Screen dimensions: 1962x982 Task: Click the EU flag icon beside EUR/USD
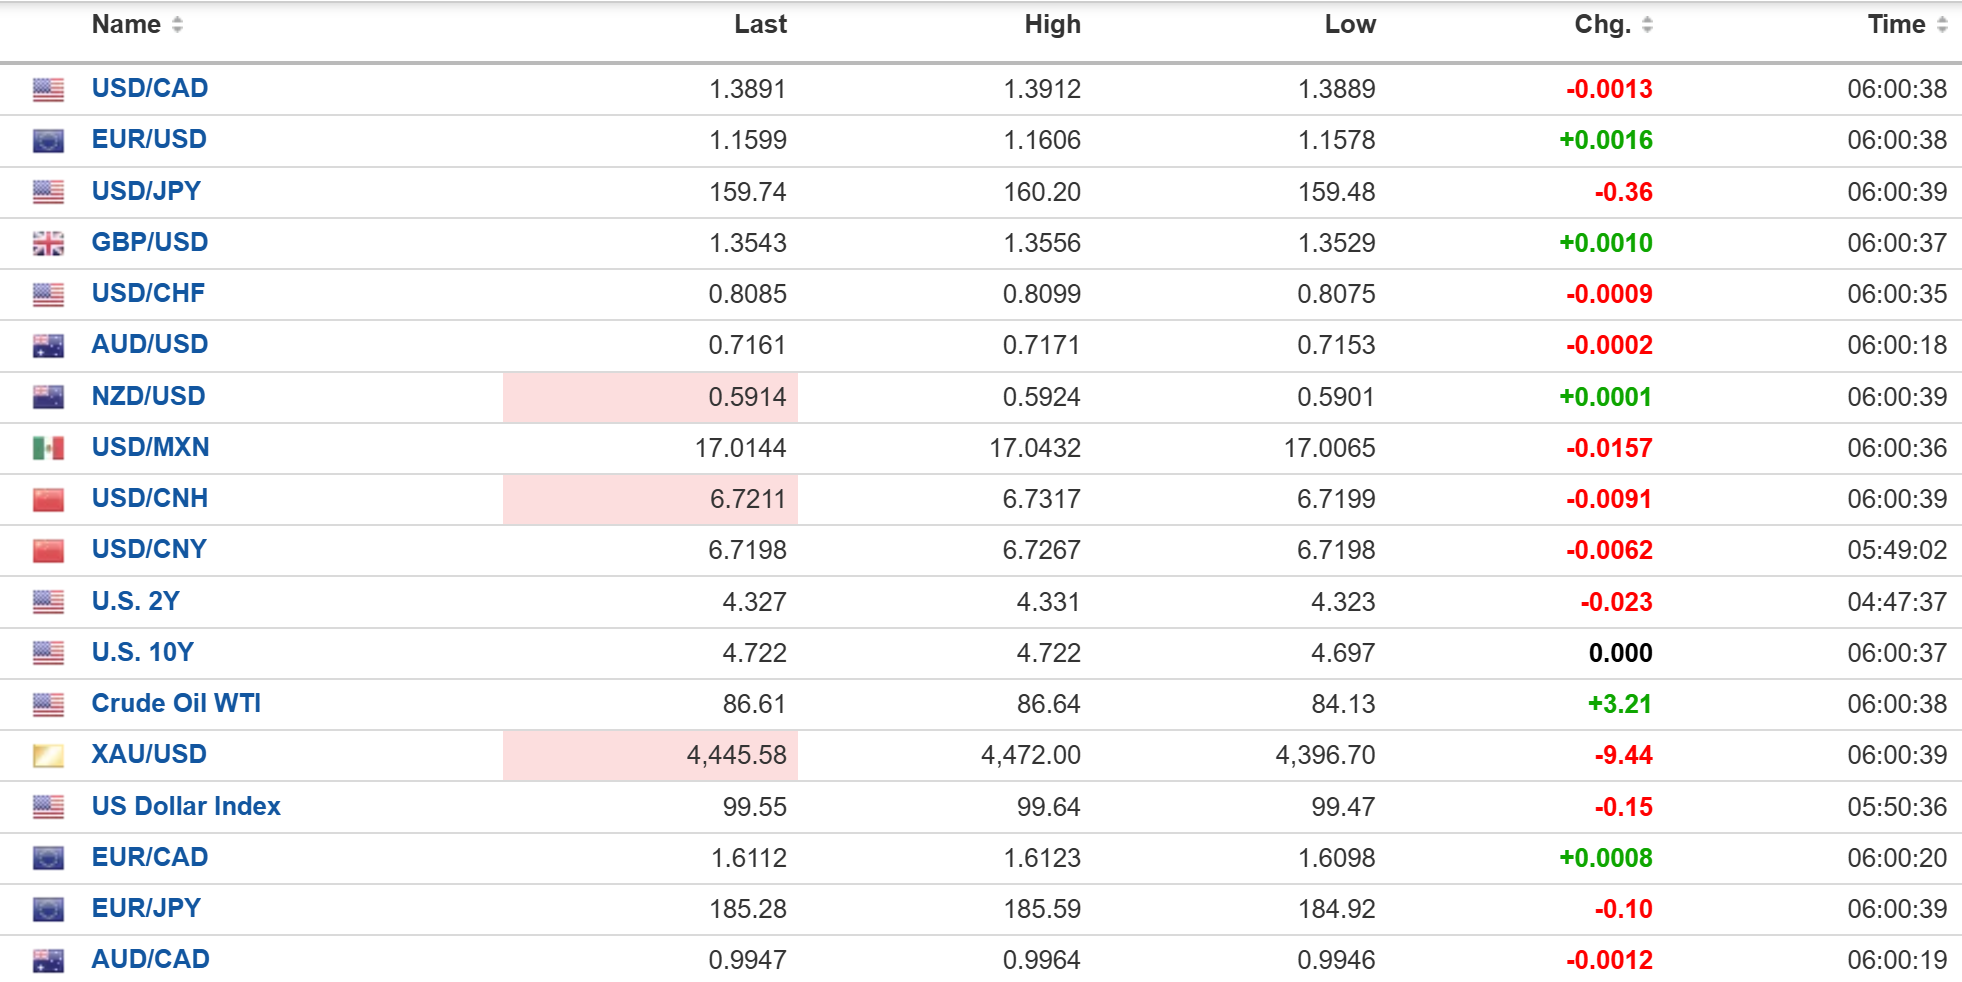[x=48, y=141]
